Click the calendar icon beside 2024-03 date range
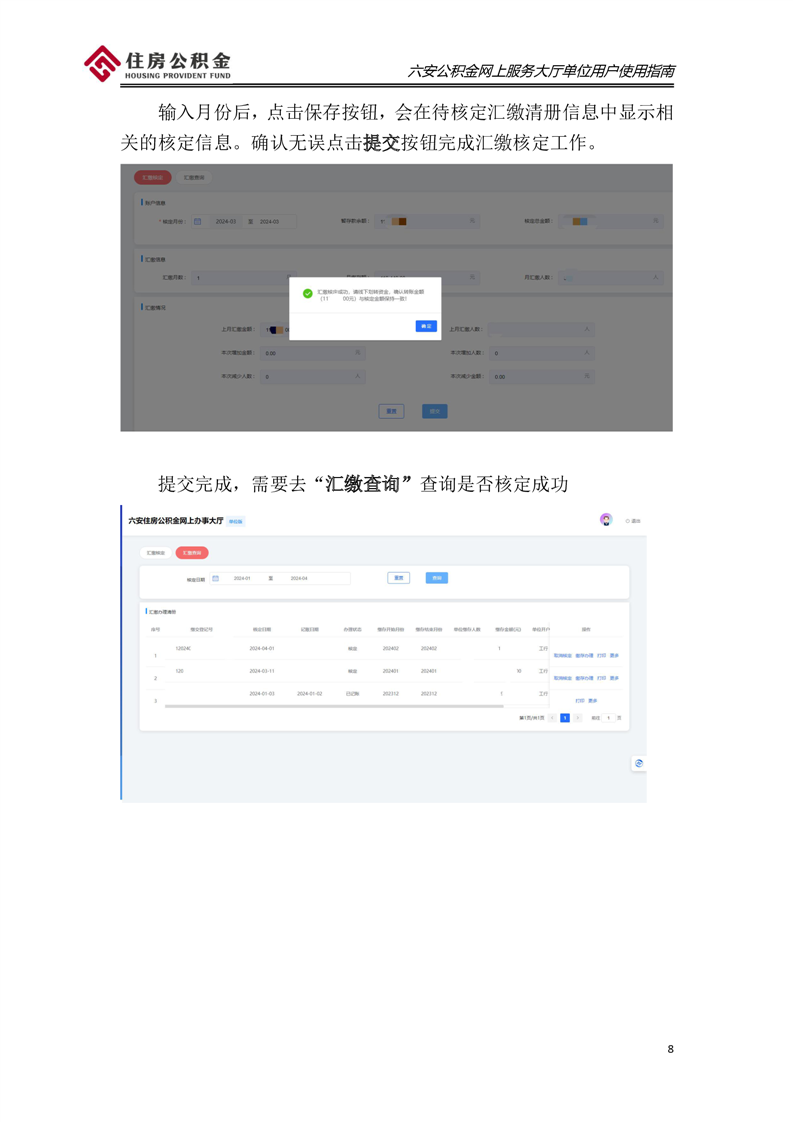Viewport: 793px width, 1122px height. point(198,222)
